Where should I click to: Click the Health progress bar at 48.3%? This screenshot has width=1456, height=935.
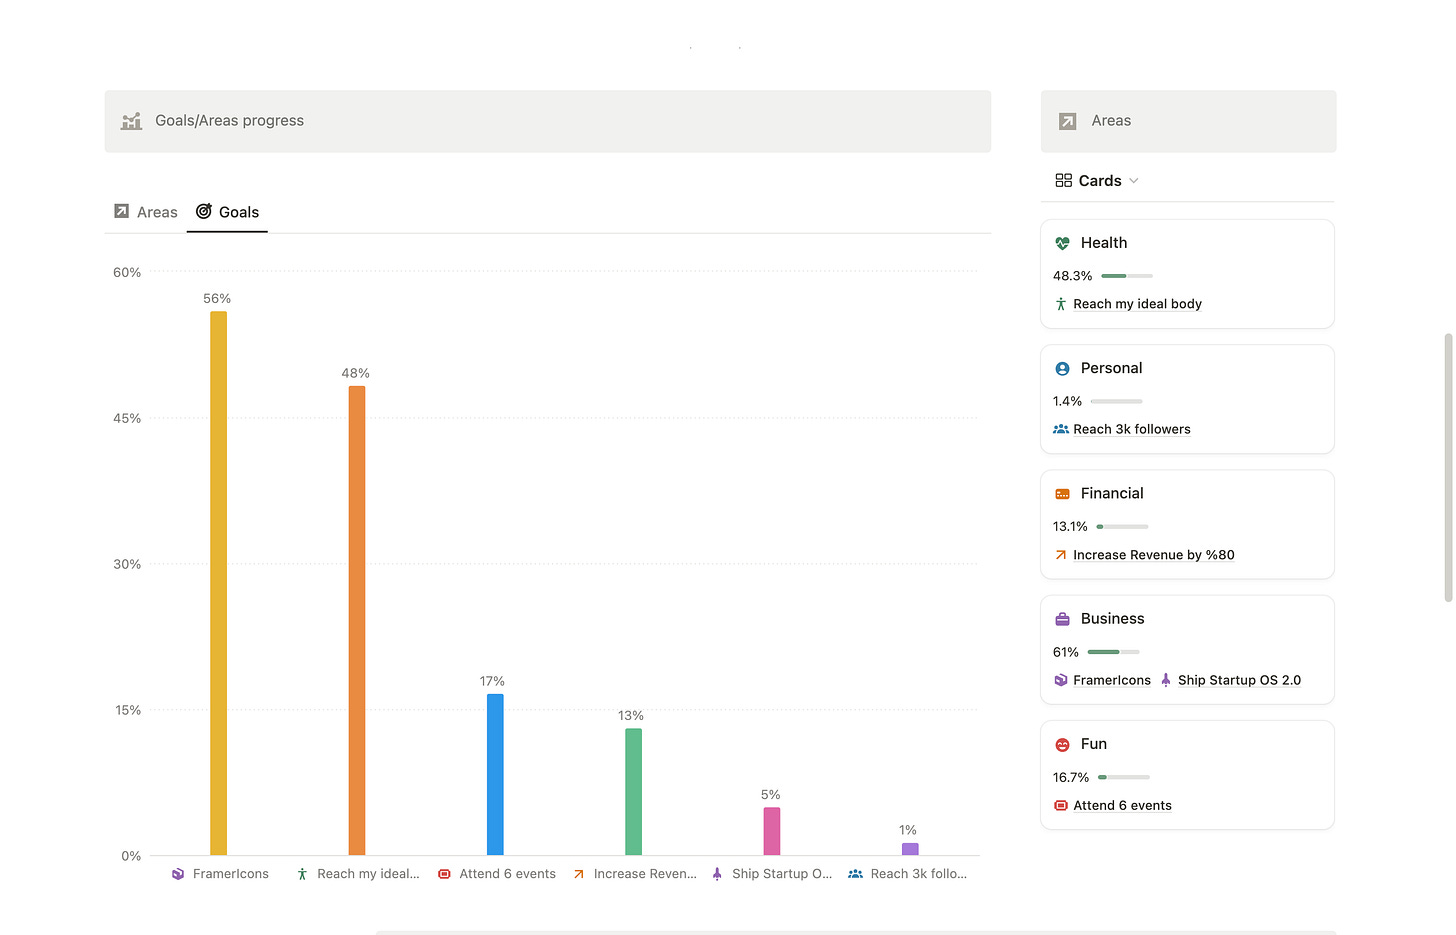tap(1125, 275)
